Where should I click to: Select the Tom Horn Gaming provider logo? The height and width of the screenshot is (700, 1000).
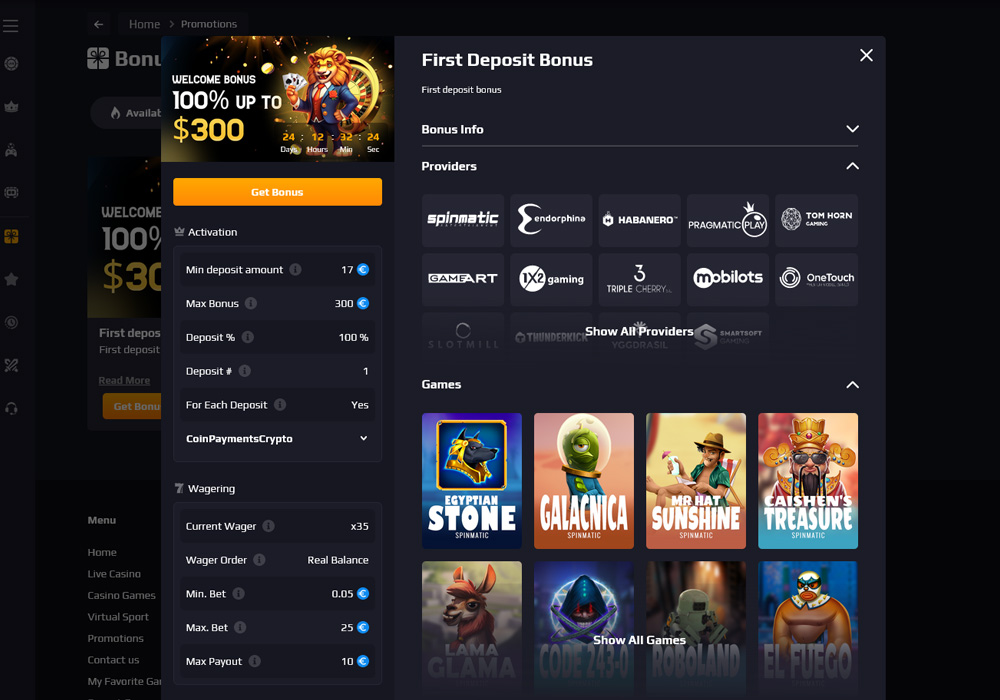point(816,220)
